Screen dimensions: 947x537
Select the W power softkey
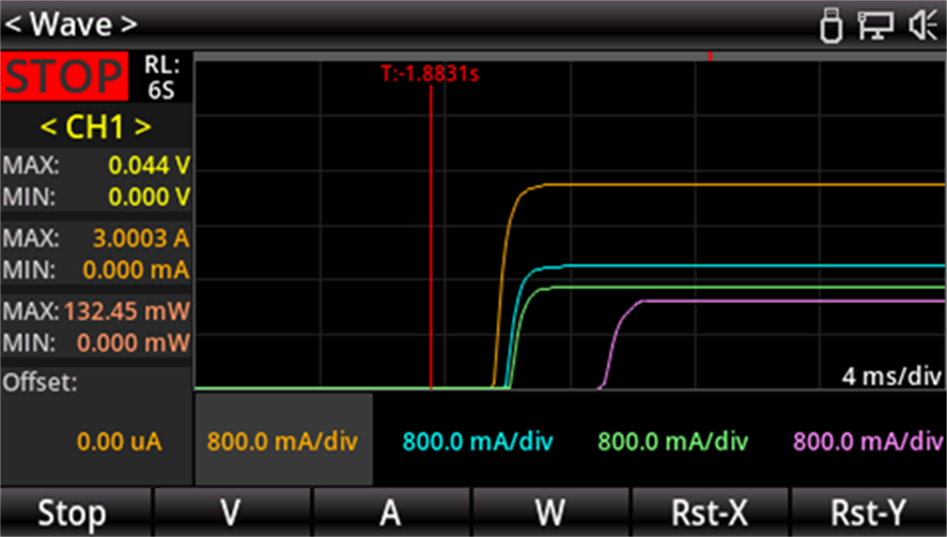click(x=550, y=513)
